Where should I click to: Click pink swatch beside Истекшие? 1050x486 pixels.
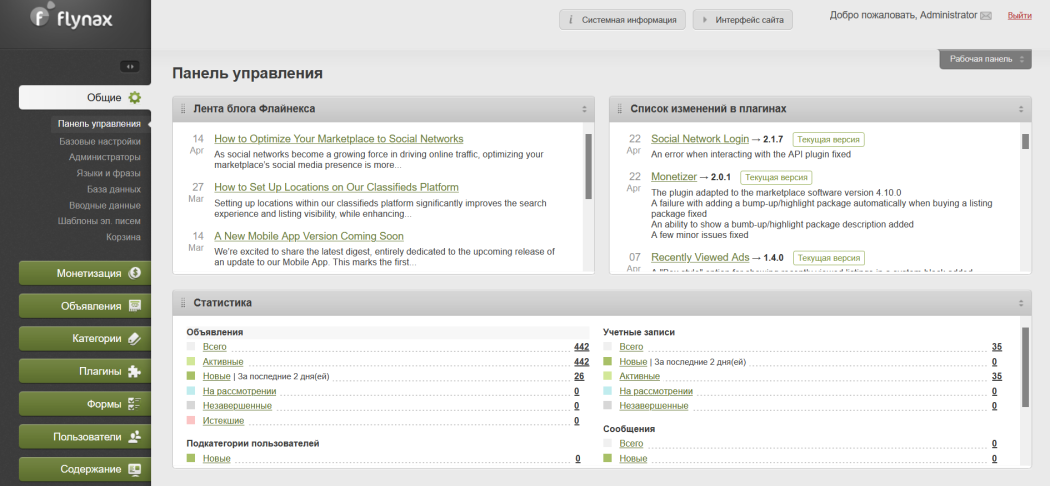191,420
